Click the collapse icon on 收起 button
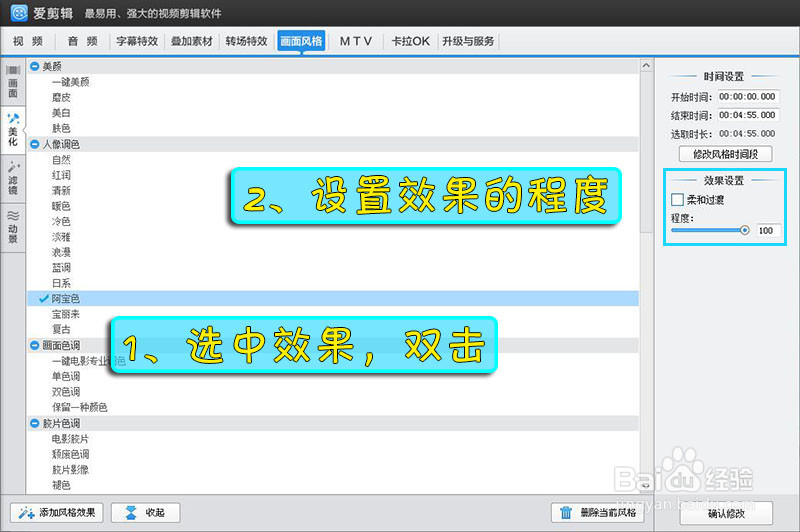This screenshot has height=532, width=800. (131, 513)
